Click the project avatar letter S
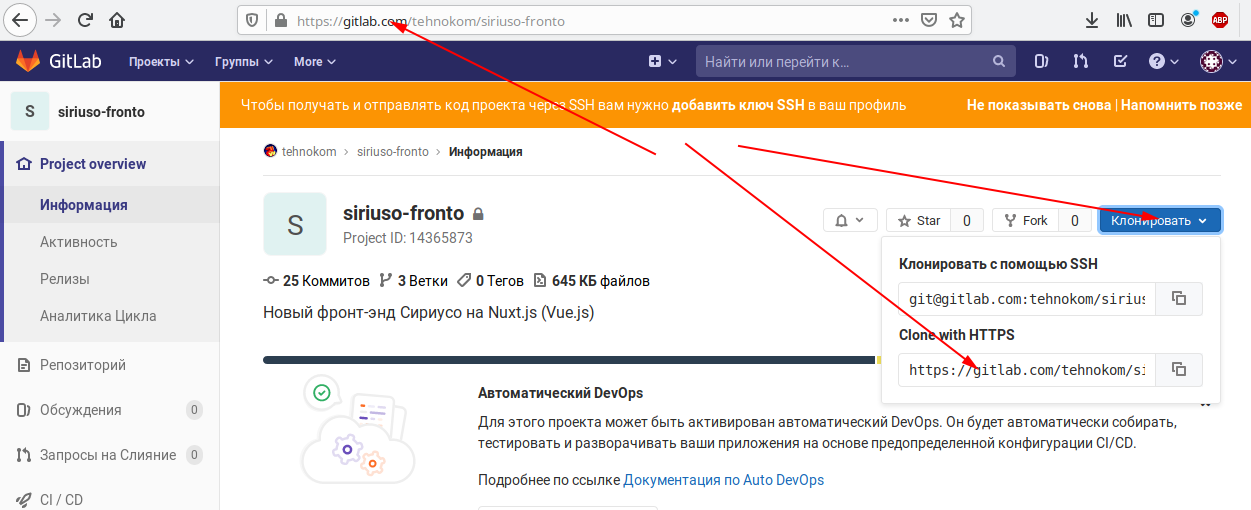 pyautogui.click(x=295, y=224)
